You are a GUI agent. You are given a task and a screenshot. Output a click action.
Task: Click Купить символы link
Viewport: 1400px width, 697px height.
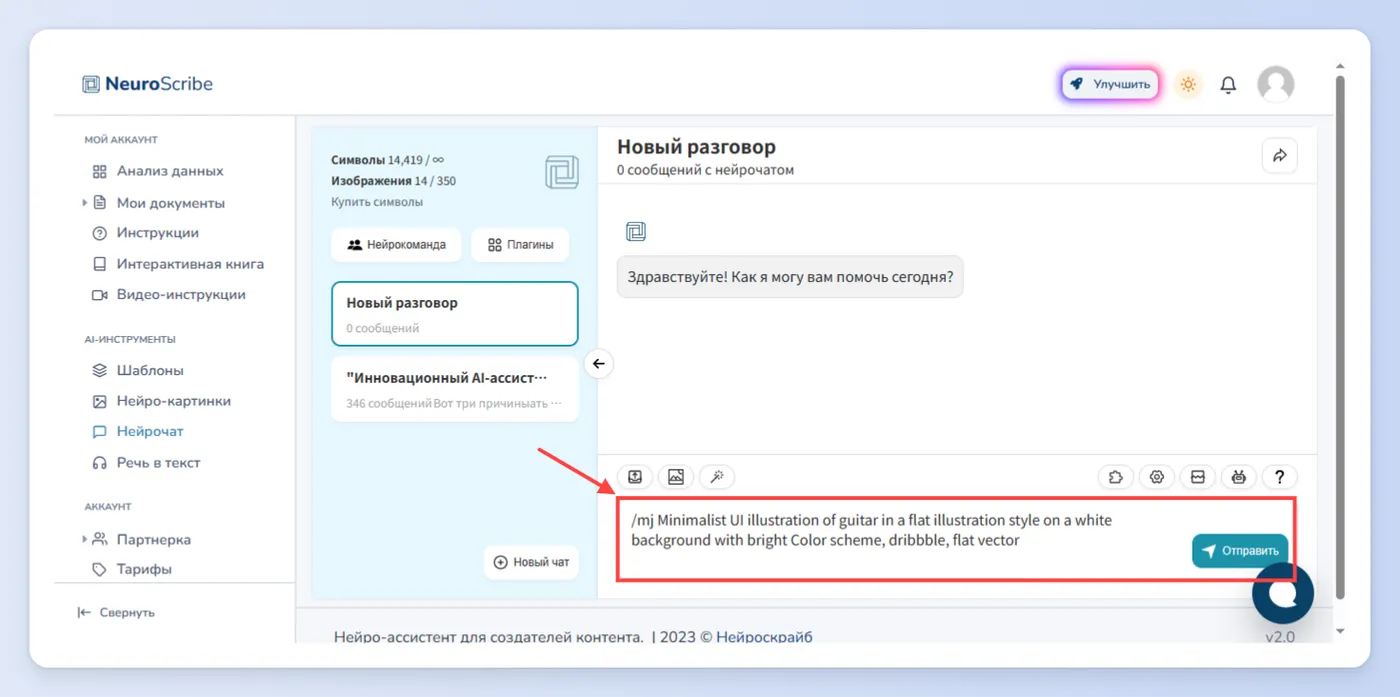377,202
